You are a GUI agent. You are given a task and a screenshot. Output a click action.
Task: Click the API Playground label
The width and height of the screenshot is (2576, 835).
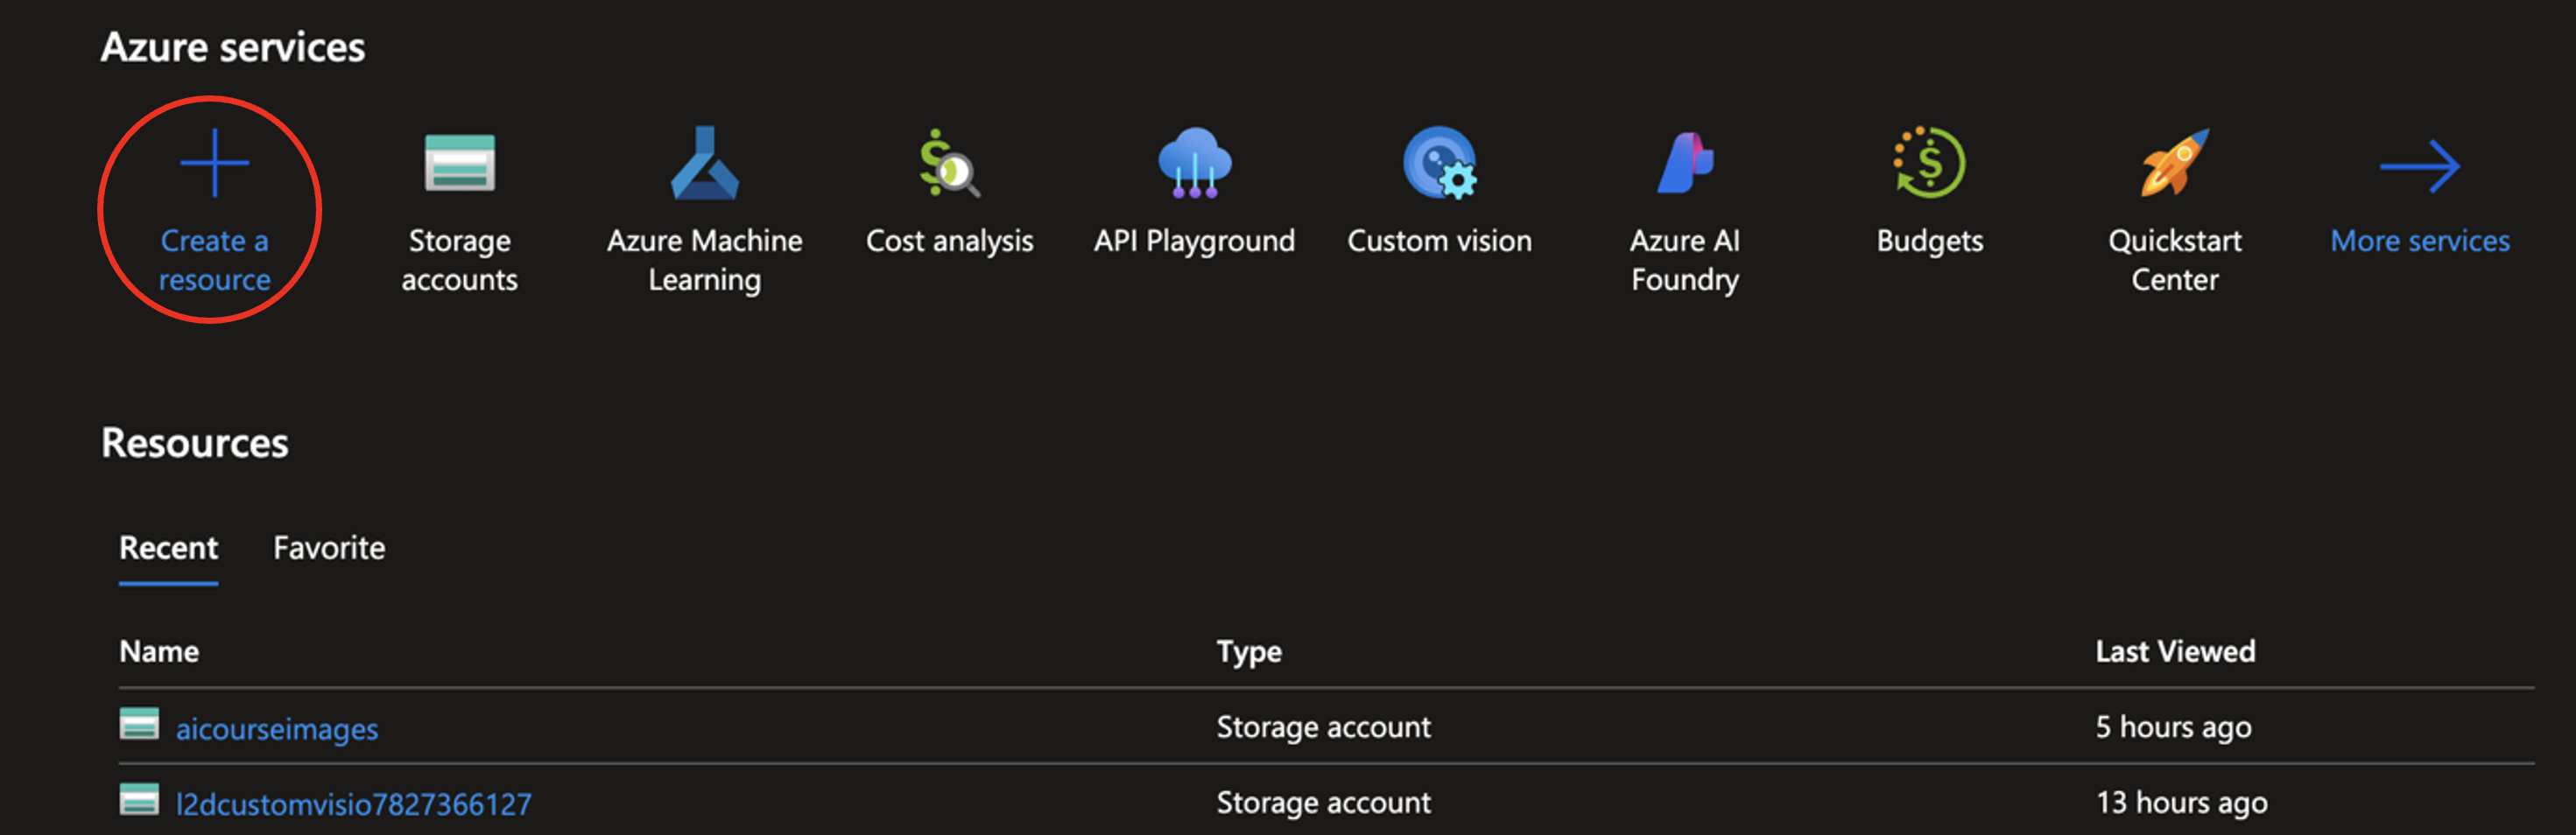[1194, 241]
